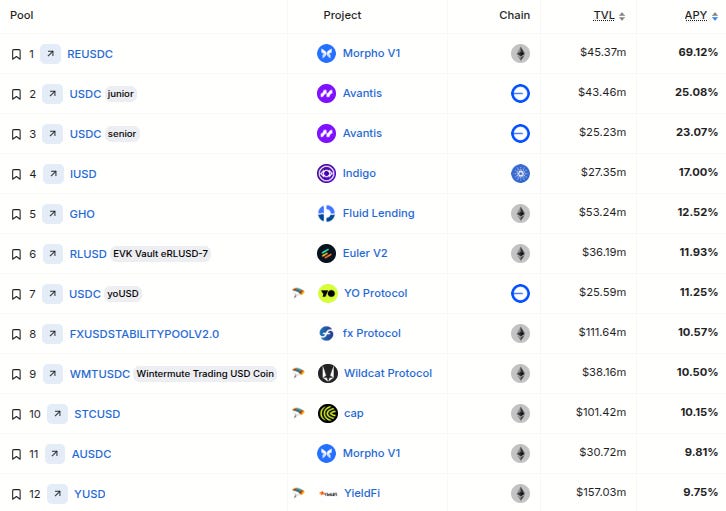Screen dimensions: 726x511
Task: Click the Base chain icon in USDC junior row
Action: (520, 93)
